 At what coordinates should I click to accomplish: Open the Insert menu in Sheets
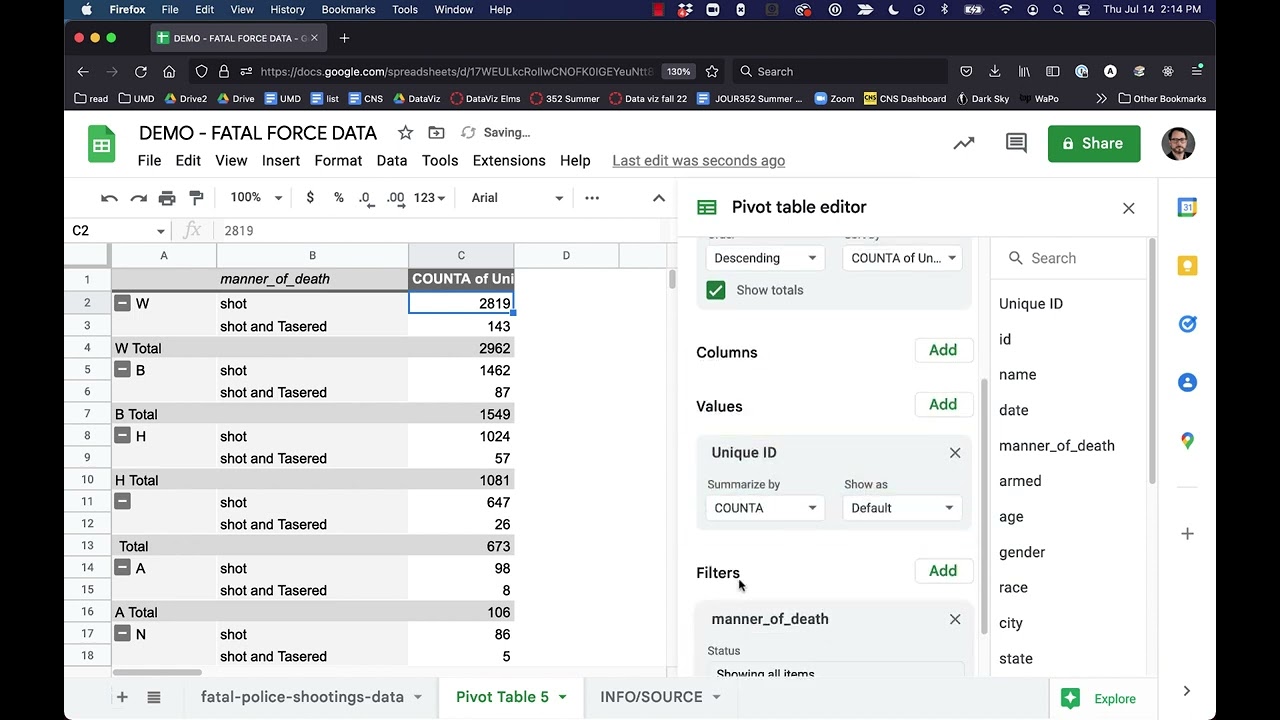point(281,160)
